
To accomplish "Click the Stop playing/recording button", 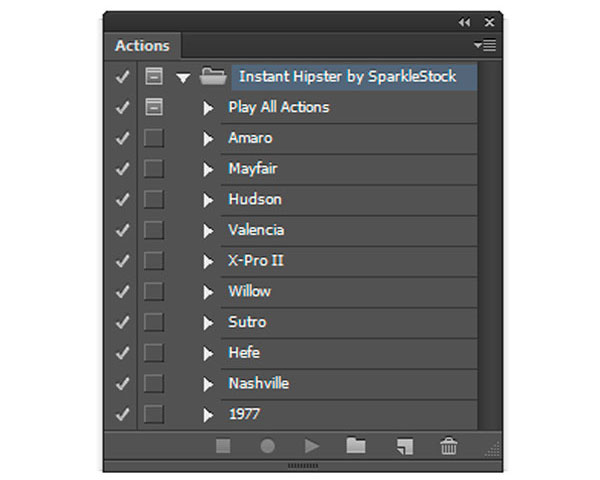I will point(223,446).
